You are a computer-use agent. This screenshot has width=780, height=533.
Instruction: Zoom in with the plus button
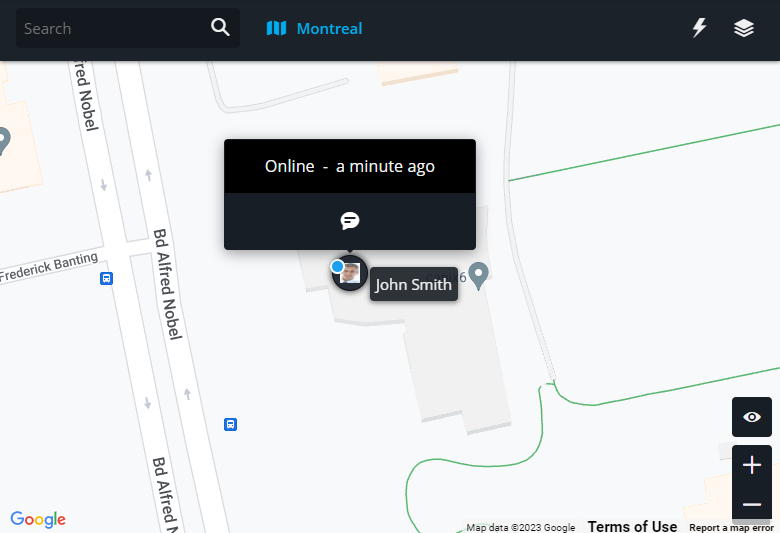tap(752, 465)
